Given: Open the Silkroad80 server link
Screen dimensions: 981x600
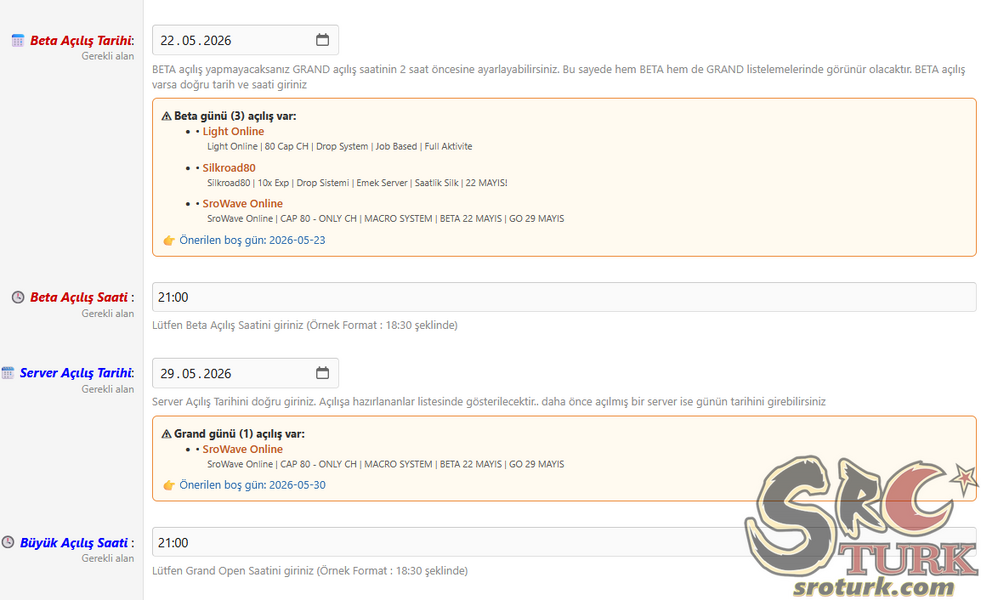Looking at the screenshot, I should click(229, 168).
